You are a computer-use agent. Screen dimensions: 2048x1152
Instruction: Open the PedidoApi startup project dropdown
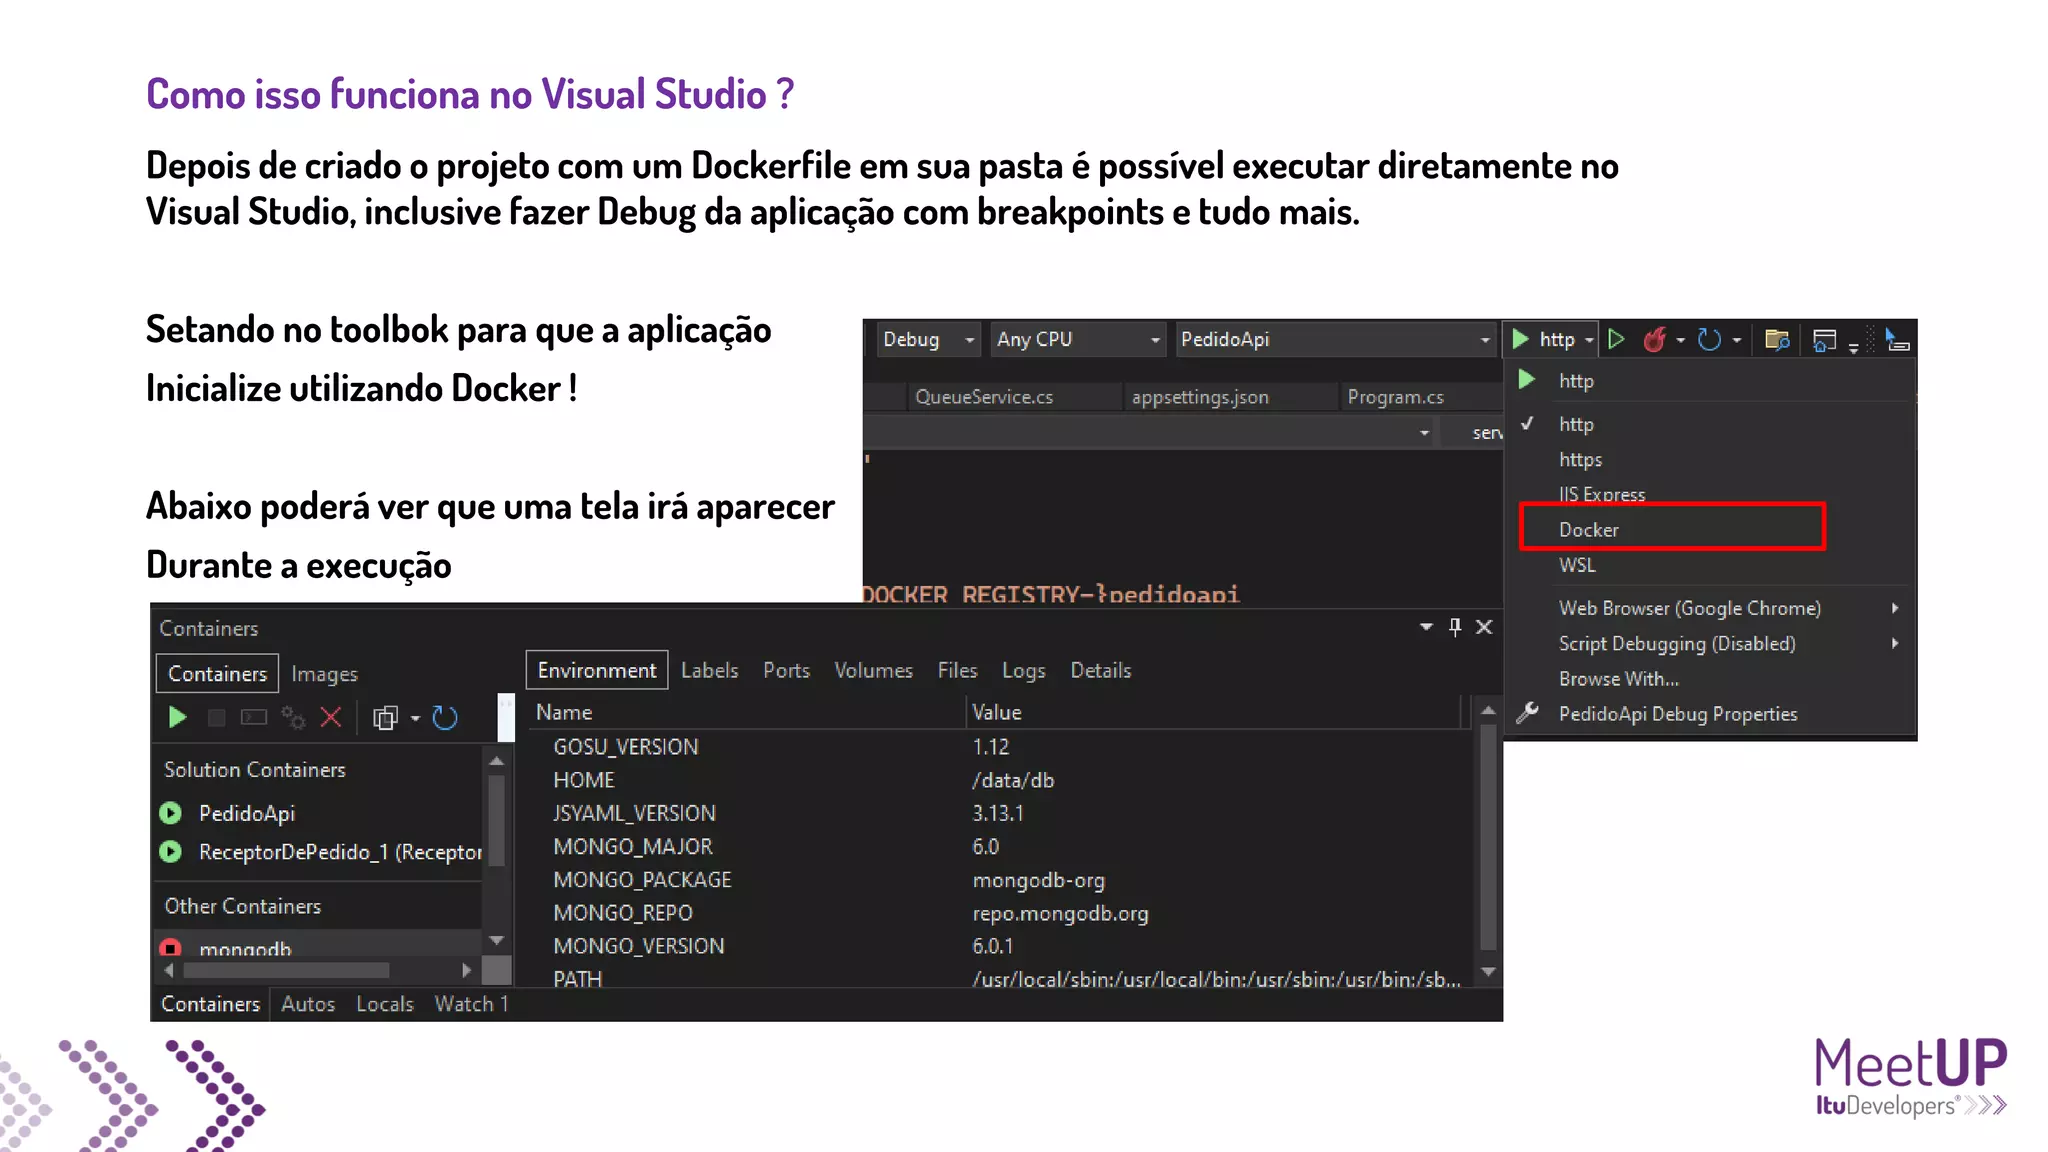[1335, 340]
